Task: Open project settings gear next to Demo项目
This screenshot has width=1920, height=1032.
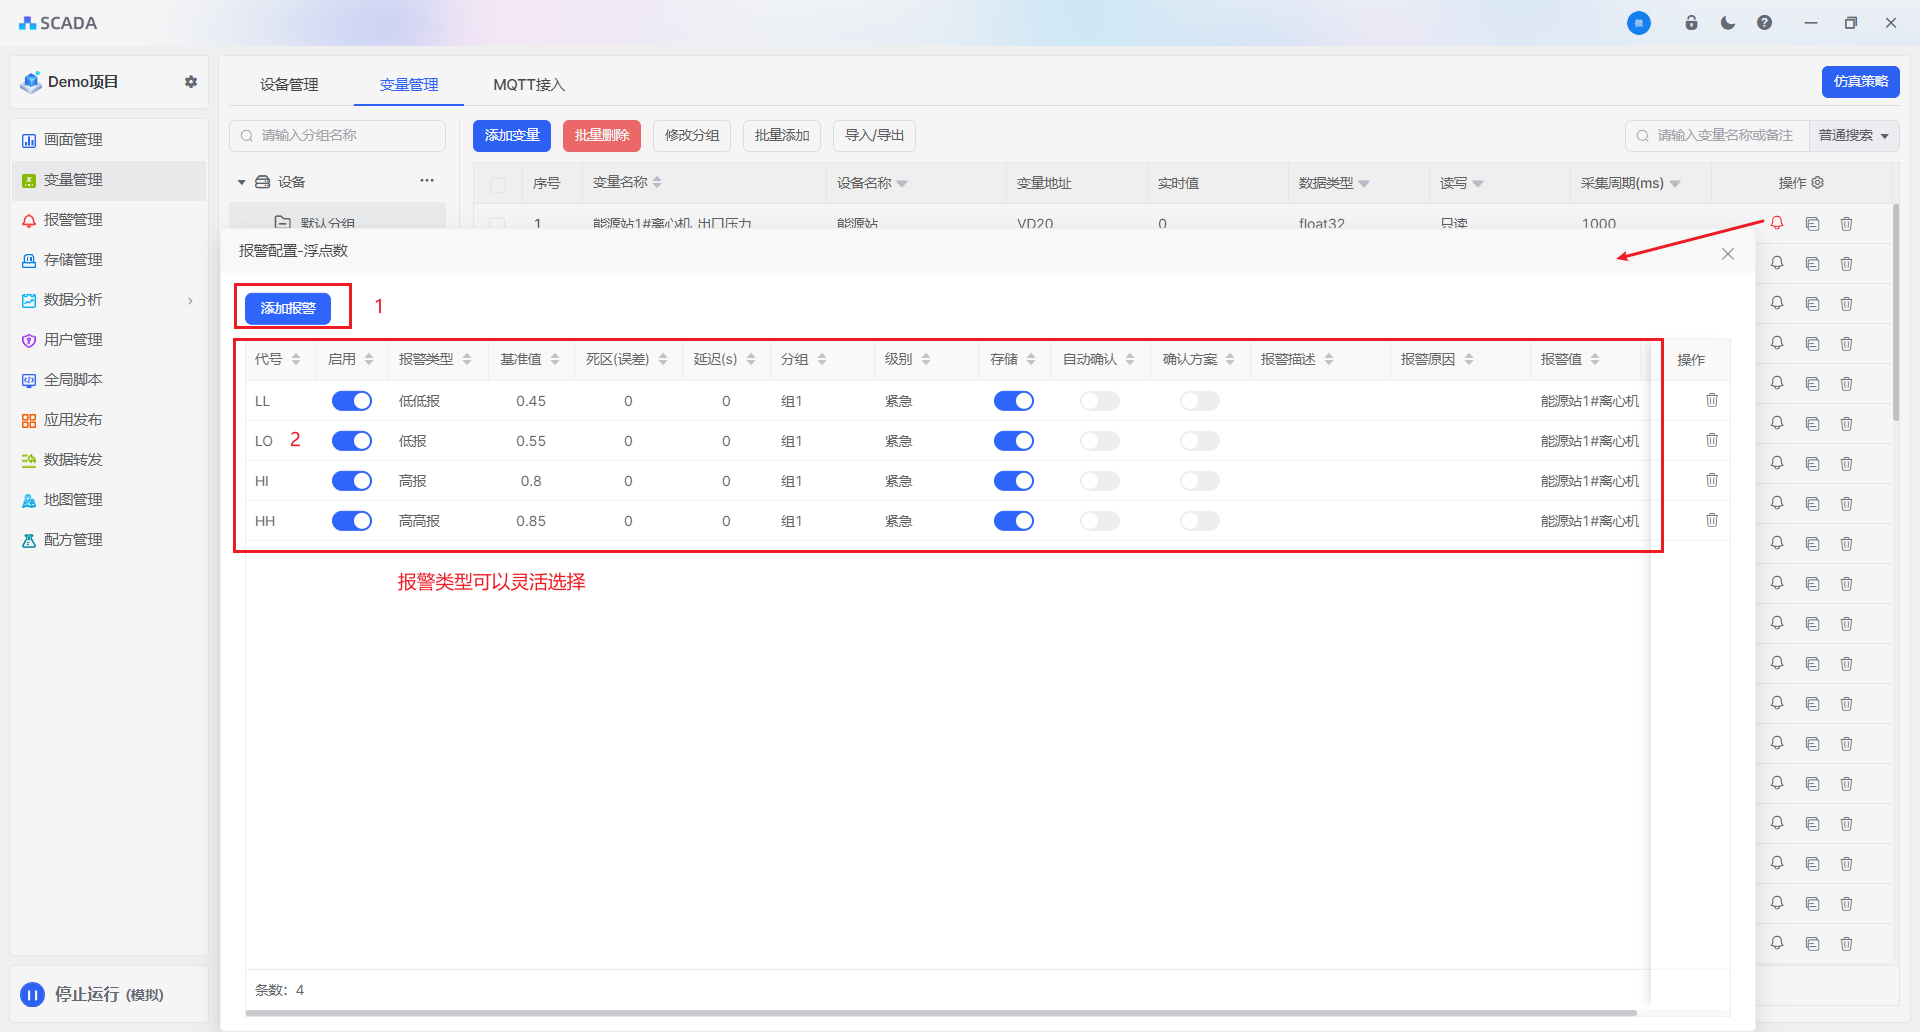Action: (191, 82)
